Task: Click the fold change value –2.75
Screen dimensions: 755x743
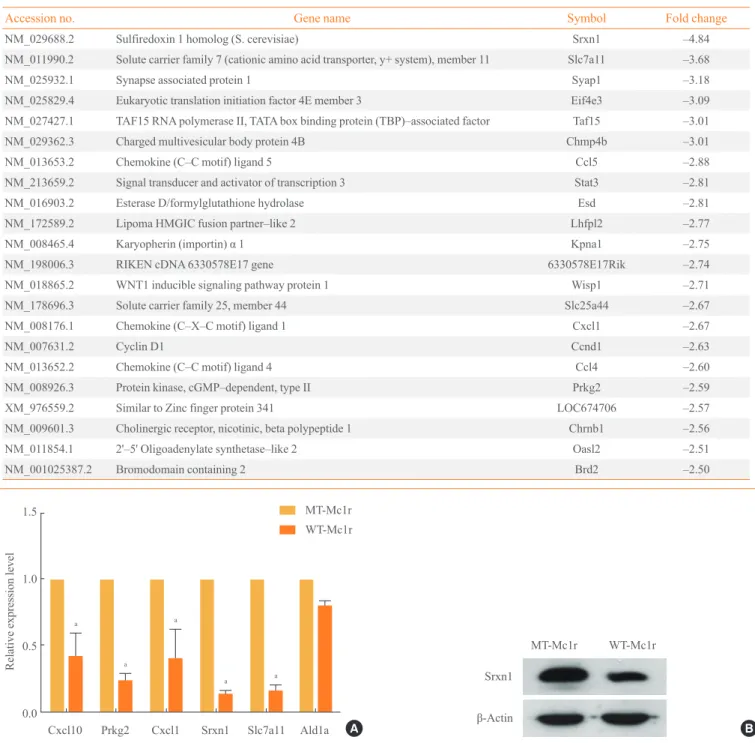Action: 696,244
